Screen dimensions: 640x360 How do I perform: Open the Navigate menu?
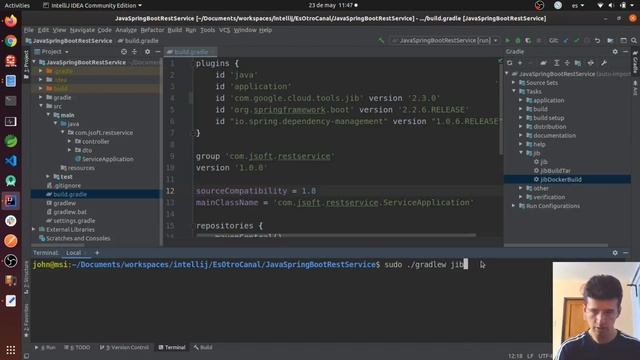click(82, 30)
